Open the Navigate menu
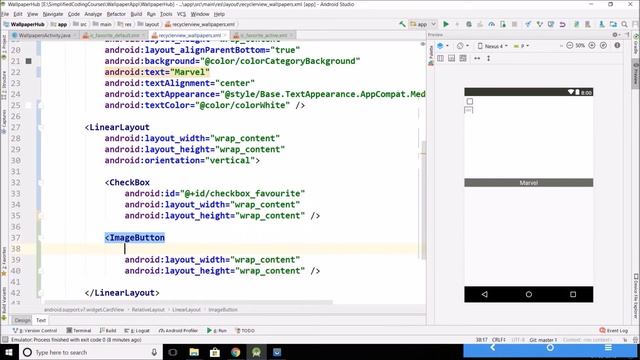Screen dimensions: 640x360 click(x=53, y=14)
